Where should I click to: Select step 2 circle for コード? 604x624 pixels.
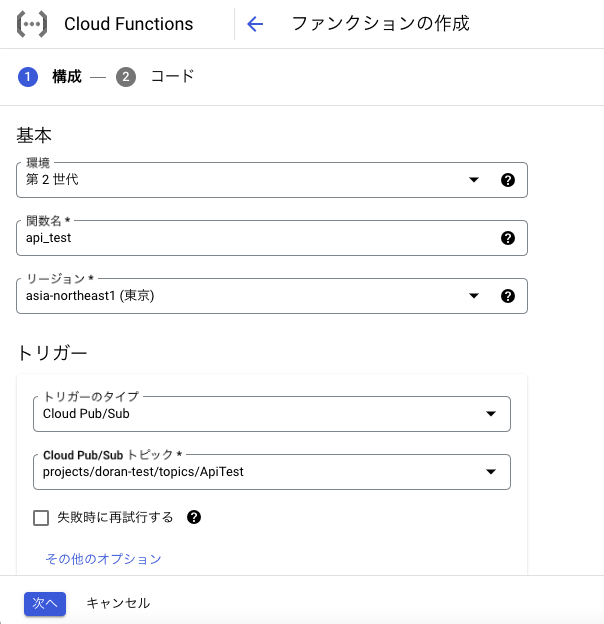pos(126,77)
